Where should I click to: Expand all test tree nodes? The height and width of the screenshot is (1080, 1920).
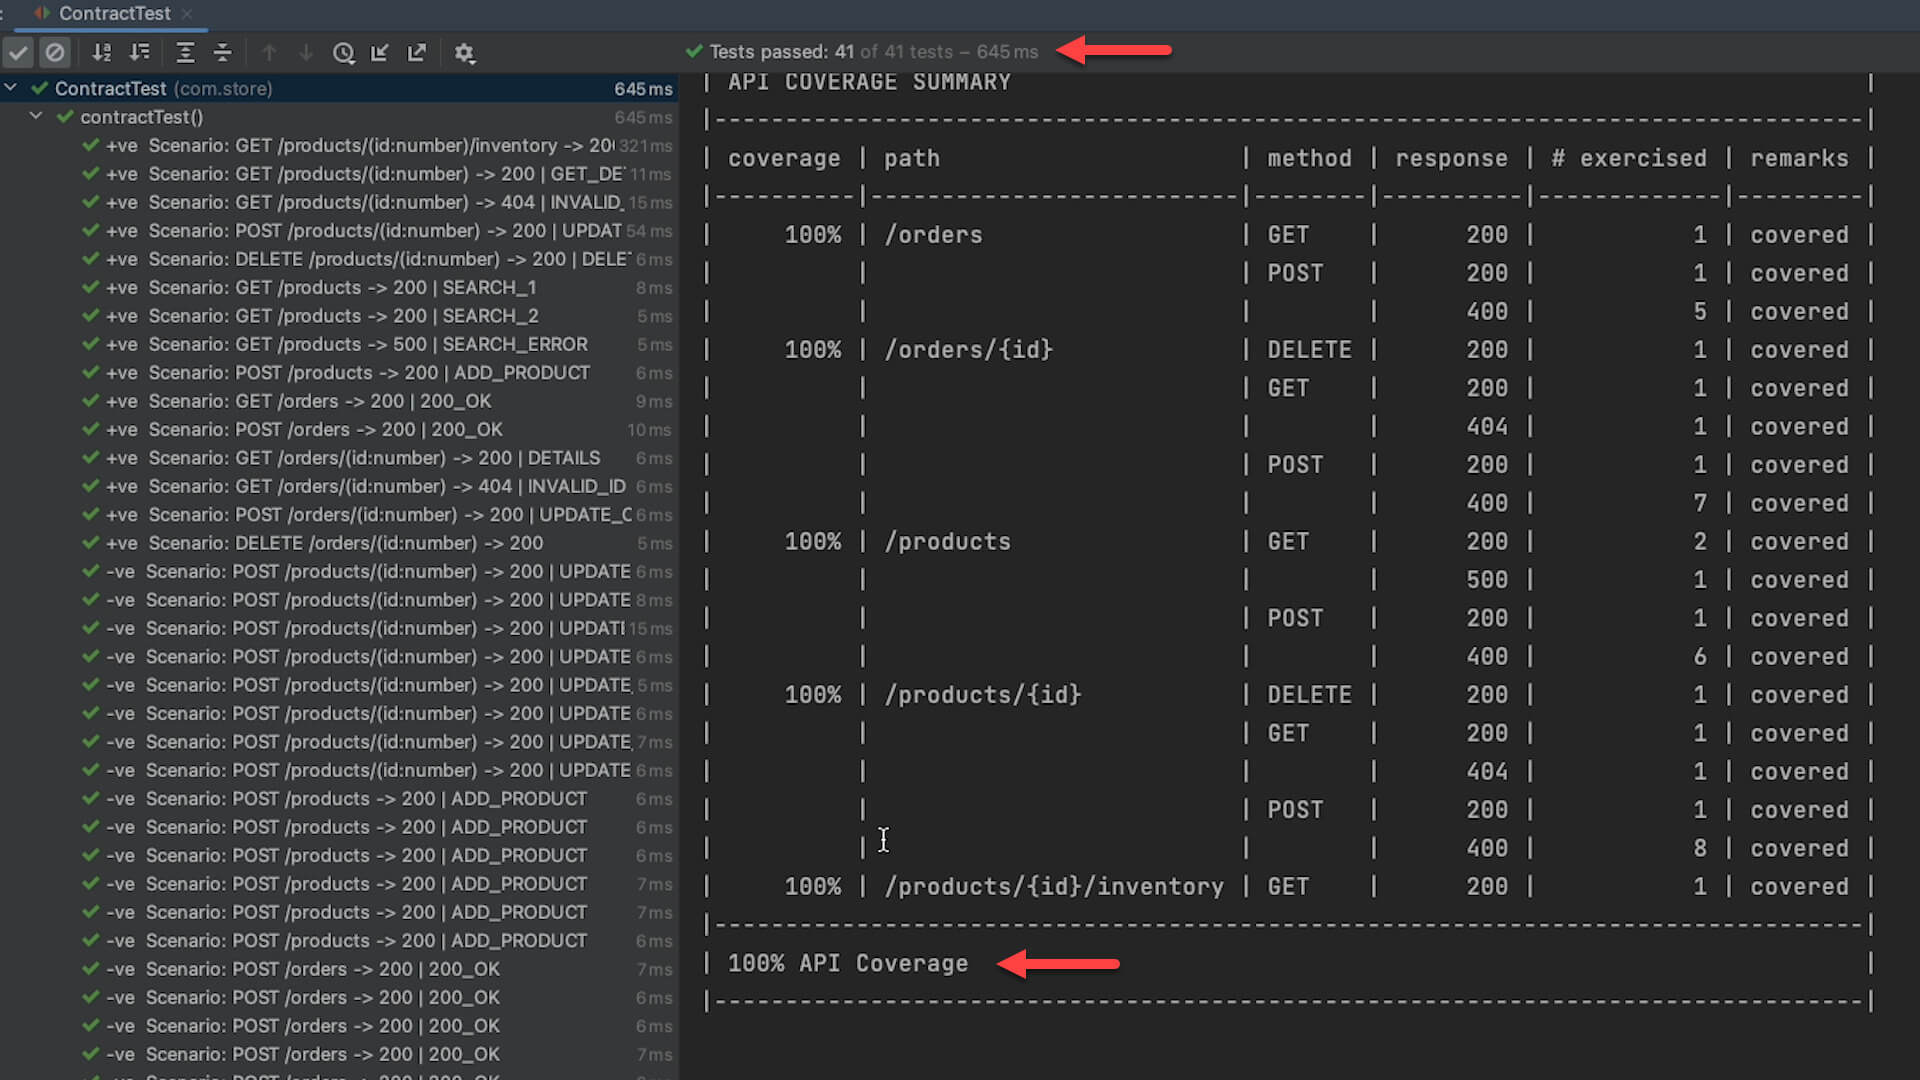185,53
